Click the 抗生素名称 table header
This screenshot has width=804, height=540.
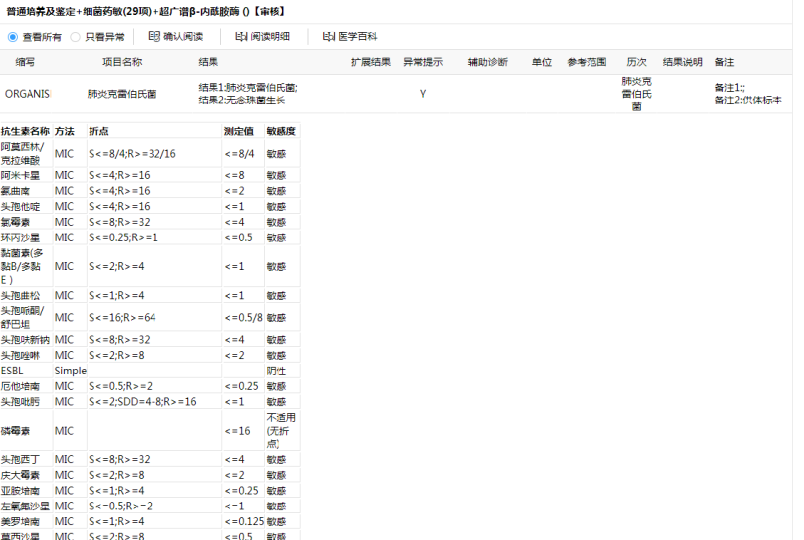click(25, 131)
